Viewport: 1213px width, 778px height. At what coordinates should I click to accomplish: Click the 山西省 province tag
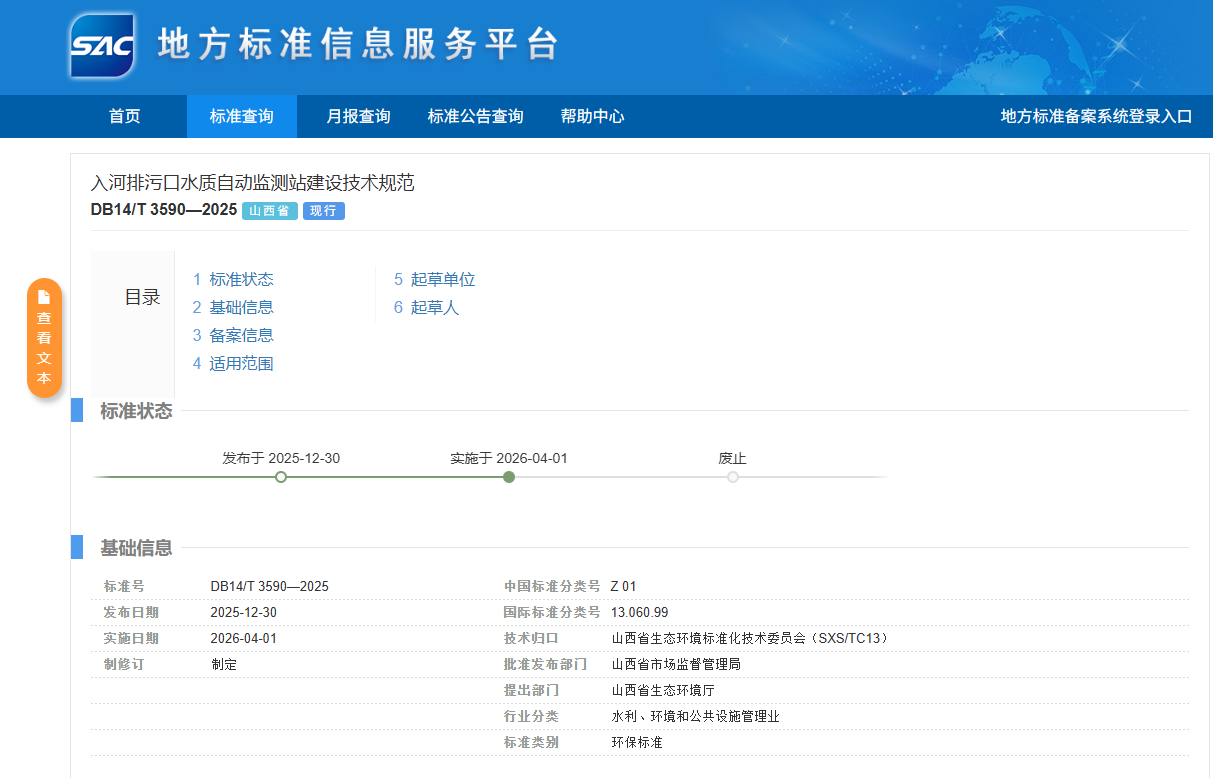coord(269,211)
